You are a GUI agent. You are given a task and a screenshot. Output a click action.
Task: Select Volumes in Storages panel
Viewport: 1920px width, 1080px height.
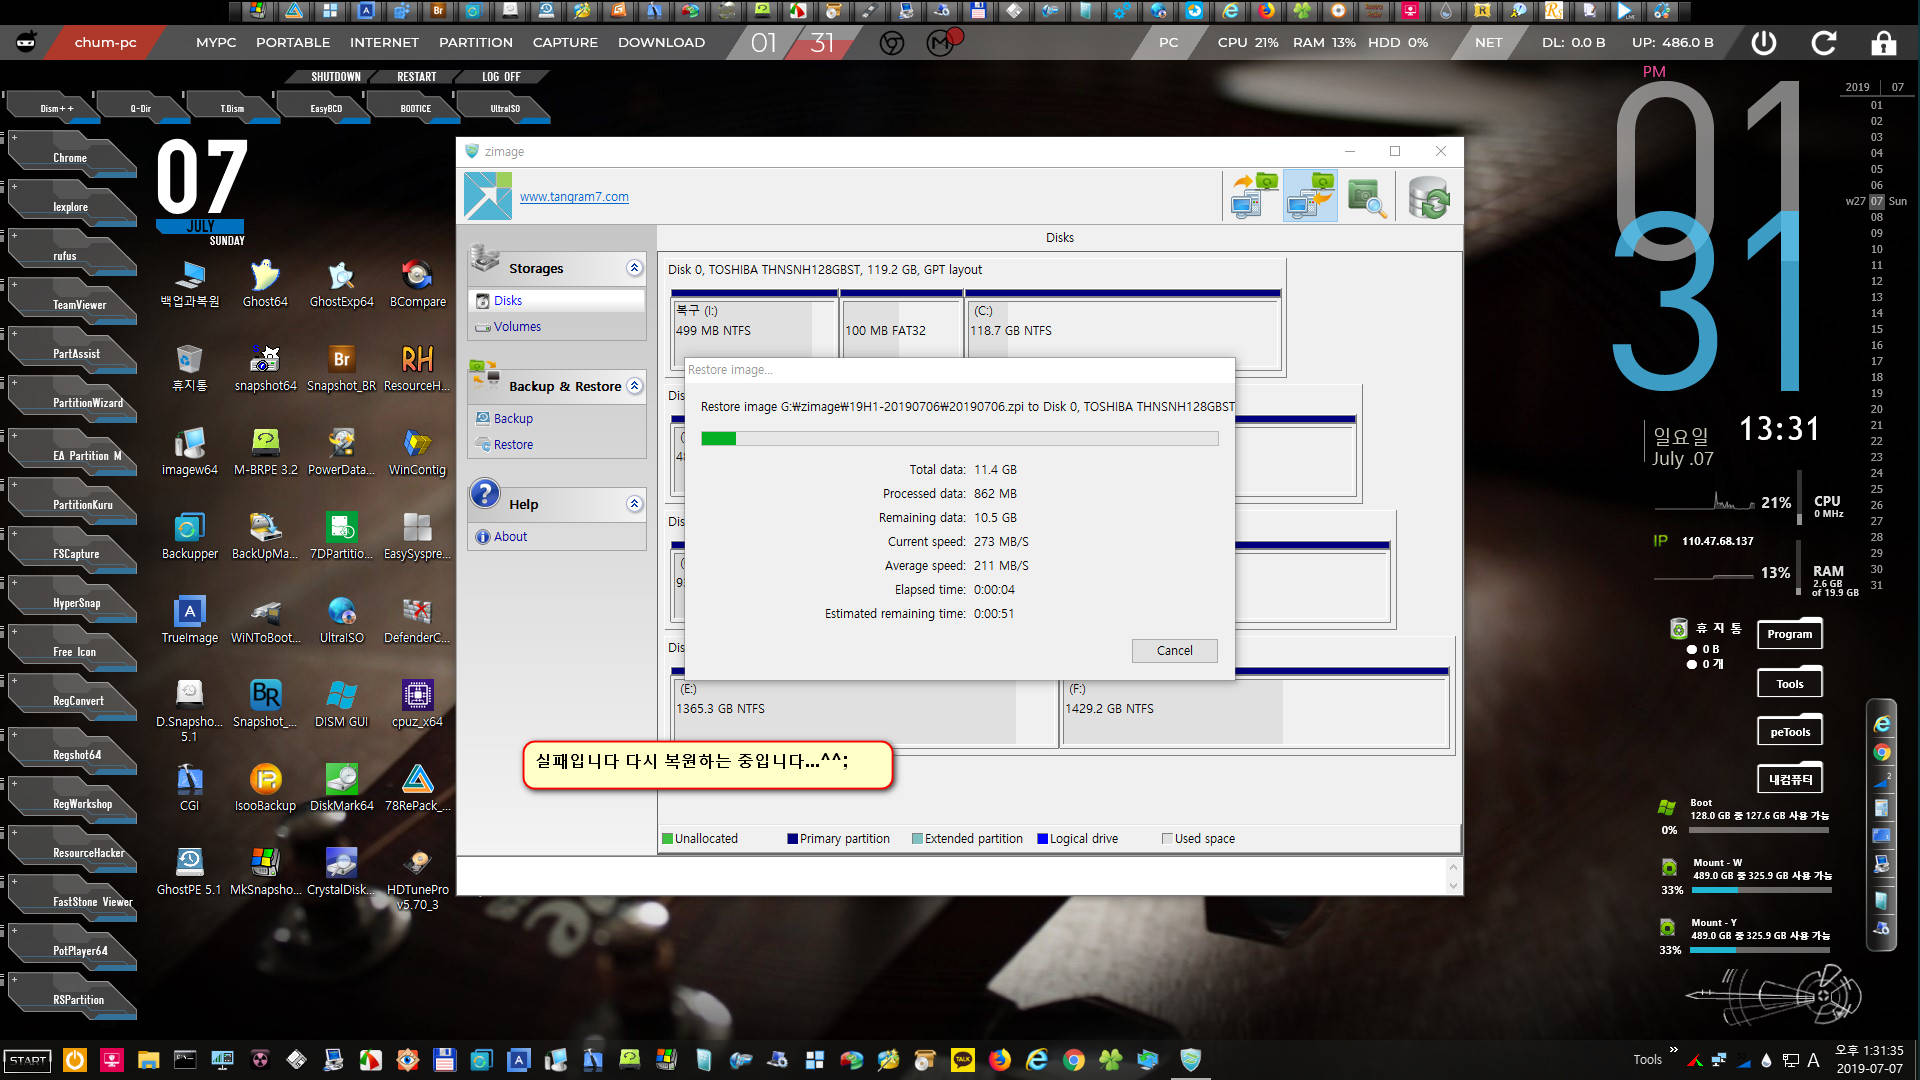coord(516,326)
